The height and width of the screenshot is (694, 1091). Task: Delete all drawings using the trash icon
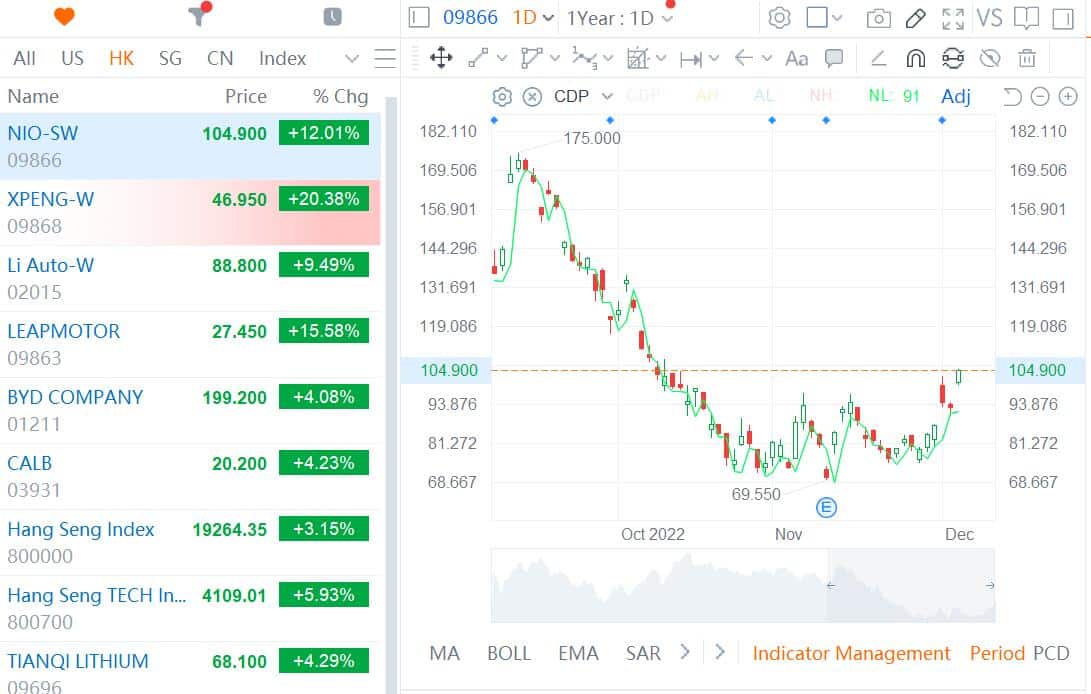pyautogui.click(x=1026, y=59)
